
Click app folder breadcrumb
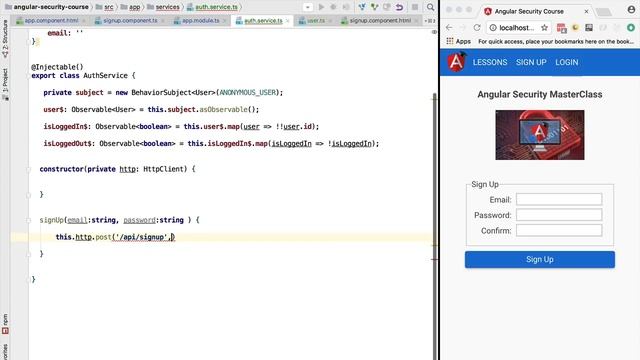click(130, 7)
